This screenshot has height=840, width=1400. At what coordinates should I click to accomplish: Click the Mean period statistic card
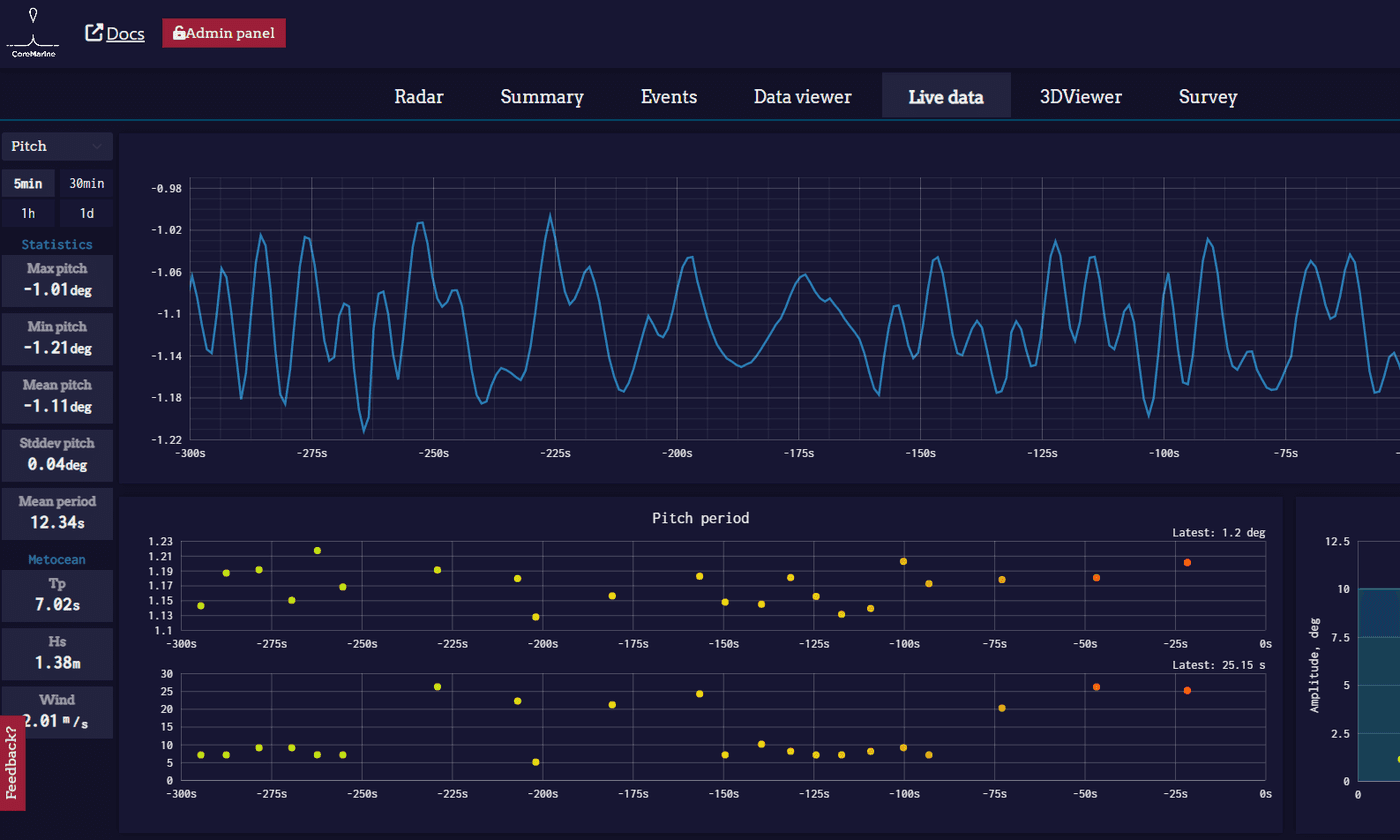57,511
